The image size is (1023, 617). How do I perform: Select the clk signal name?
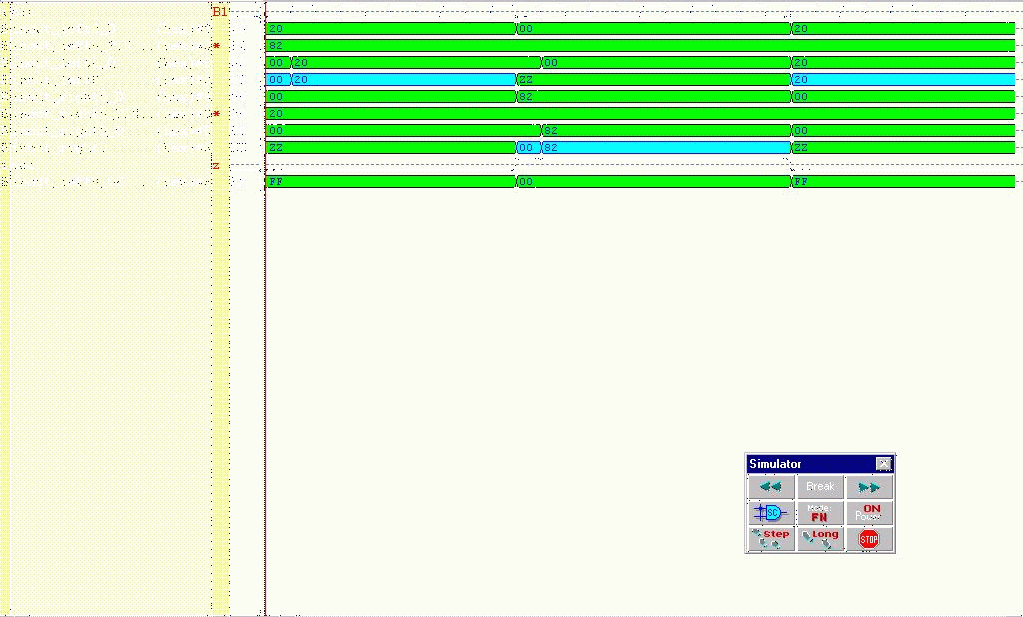[x=24, y=12]
